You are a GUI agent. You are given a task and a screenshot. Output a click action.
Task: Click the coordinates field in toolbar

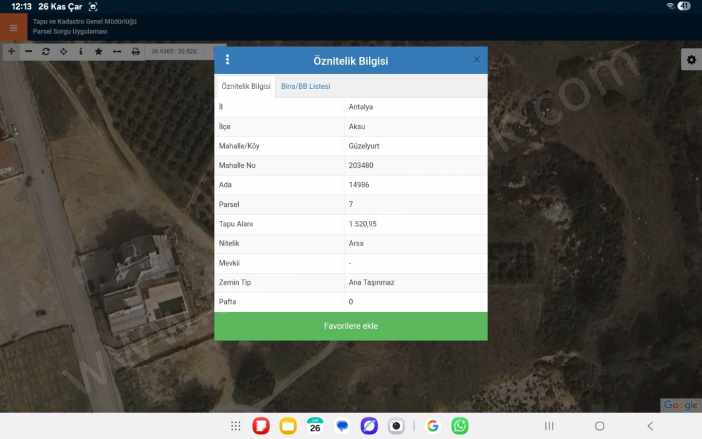click(x=179, y=51)
